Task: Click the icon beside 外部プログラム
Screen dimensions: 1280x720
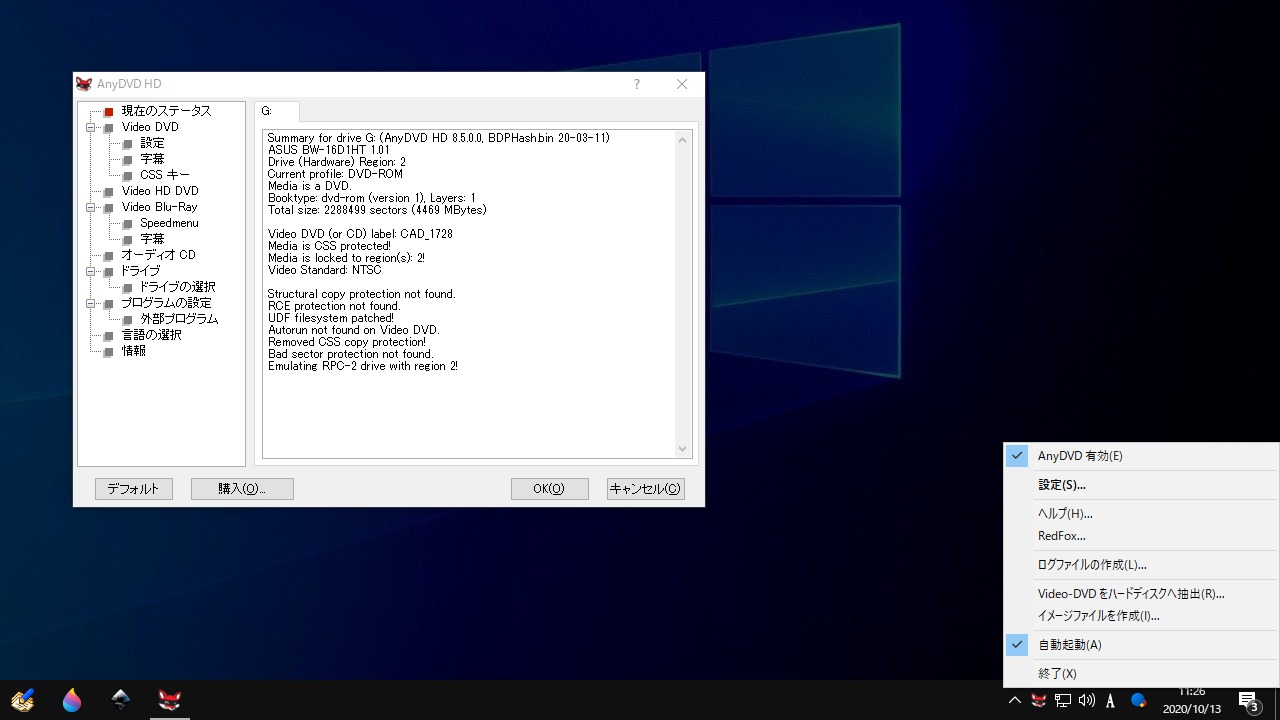Action: tap(127, 319)
